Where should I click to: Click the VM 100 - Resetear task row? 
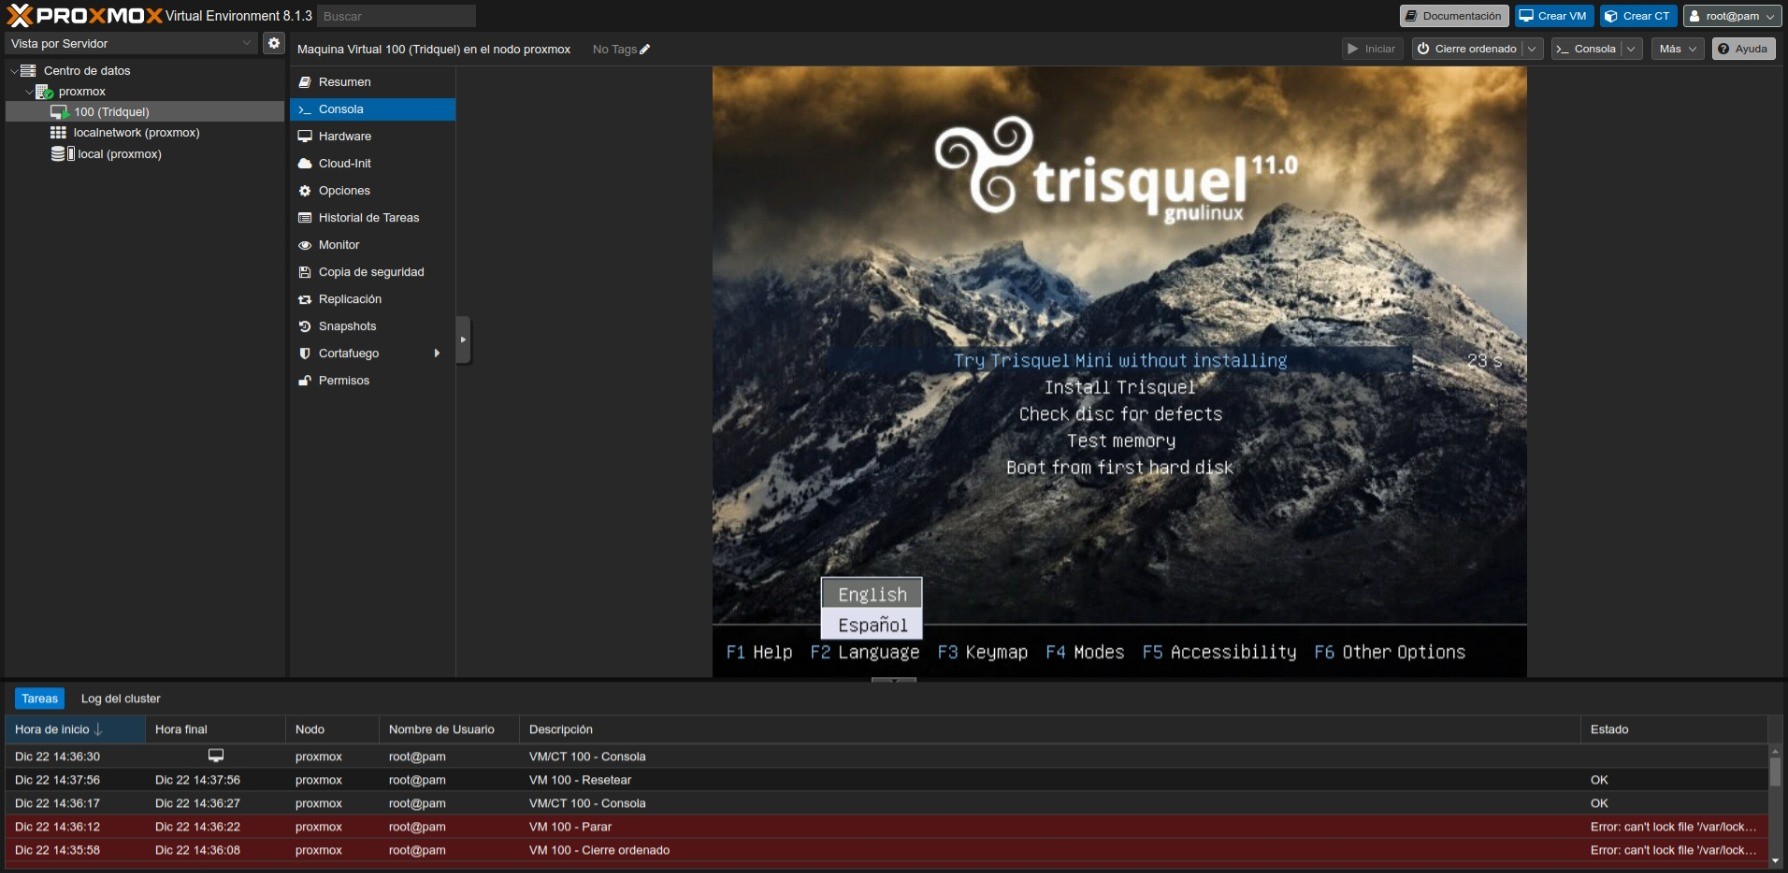coord(887,780)
